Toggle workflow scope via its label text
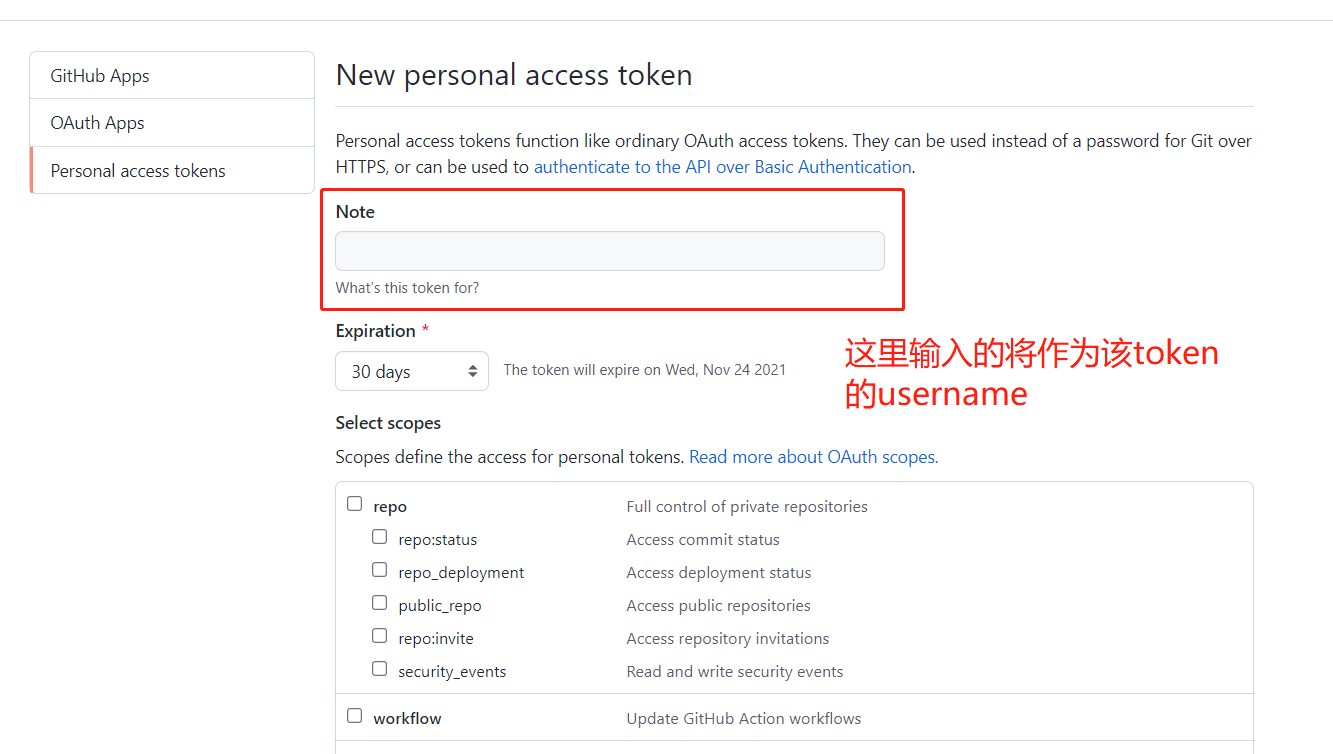The image size is (1333, 754). (407, 718)
